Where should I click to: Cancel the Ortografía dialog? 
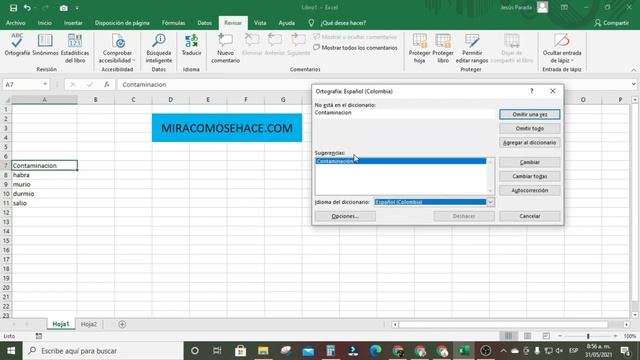[x=530, y=216]
